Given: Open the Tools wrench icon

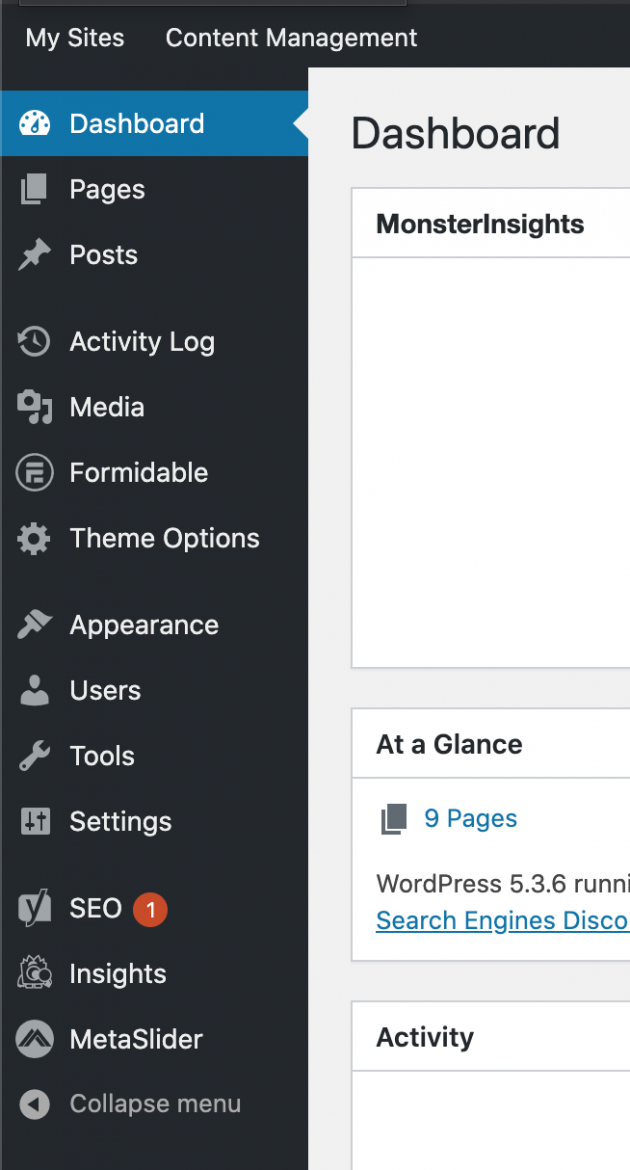Looking at the screenshot, I should pyautogui.click(x=32, y=756).
